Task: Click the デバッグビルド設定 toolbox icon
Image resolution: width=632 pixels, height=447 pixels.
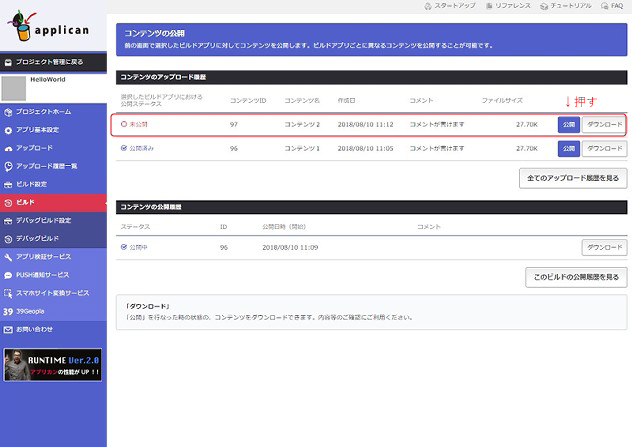Action: [x=8, y=221]
